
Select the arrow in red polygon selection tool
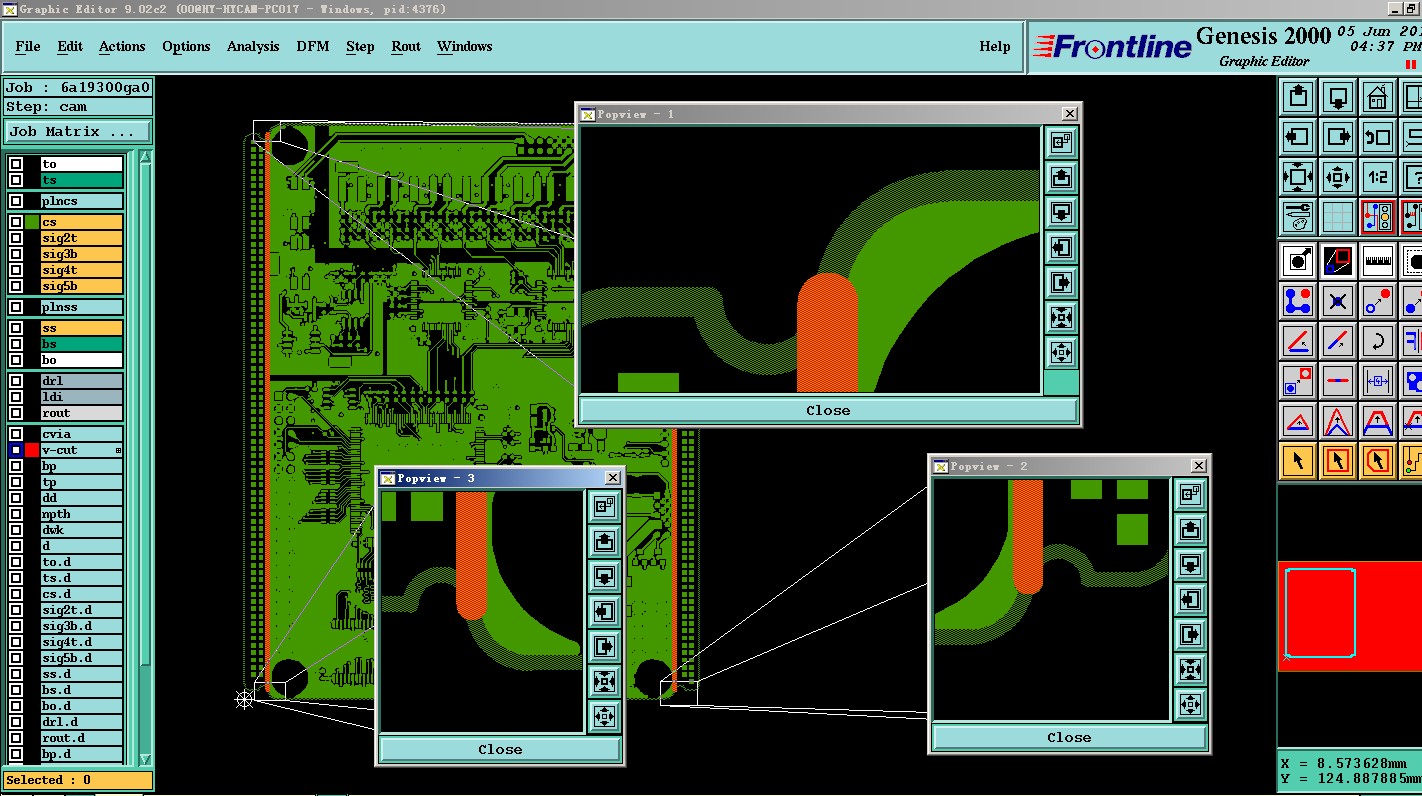tap(1378, 461)
